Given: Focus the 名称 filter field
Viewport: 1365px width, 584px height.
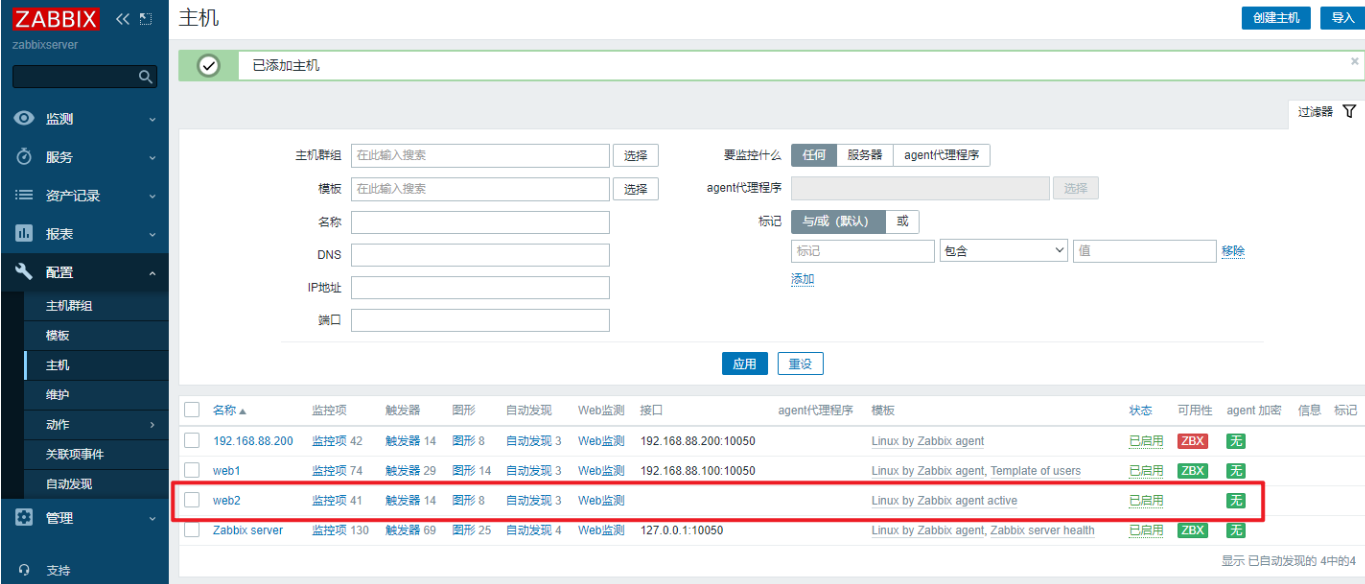Looking at the screenshot, I should (480, 222).
